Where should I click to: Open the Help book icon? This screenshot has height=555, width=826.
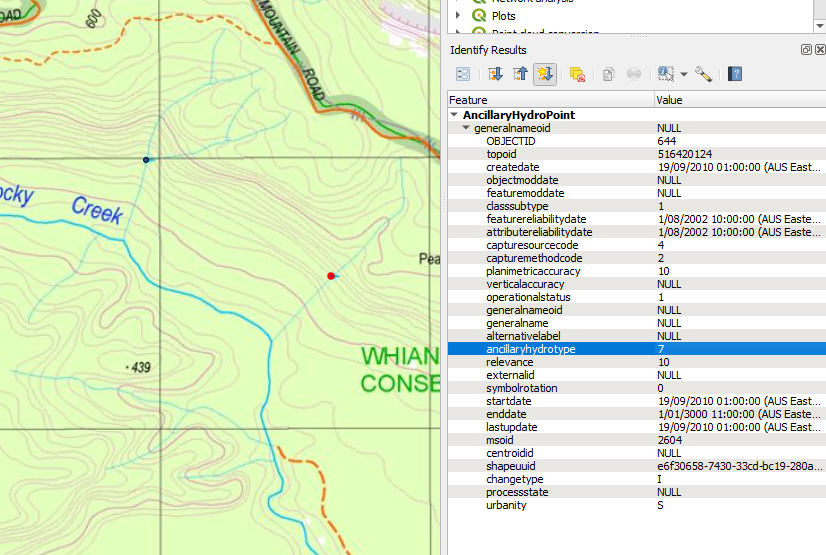pyautogui.click(x=735, y=74)
